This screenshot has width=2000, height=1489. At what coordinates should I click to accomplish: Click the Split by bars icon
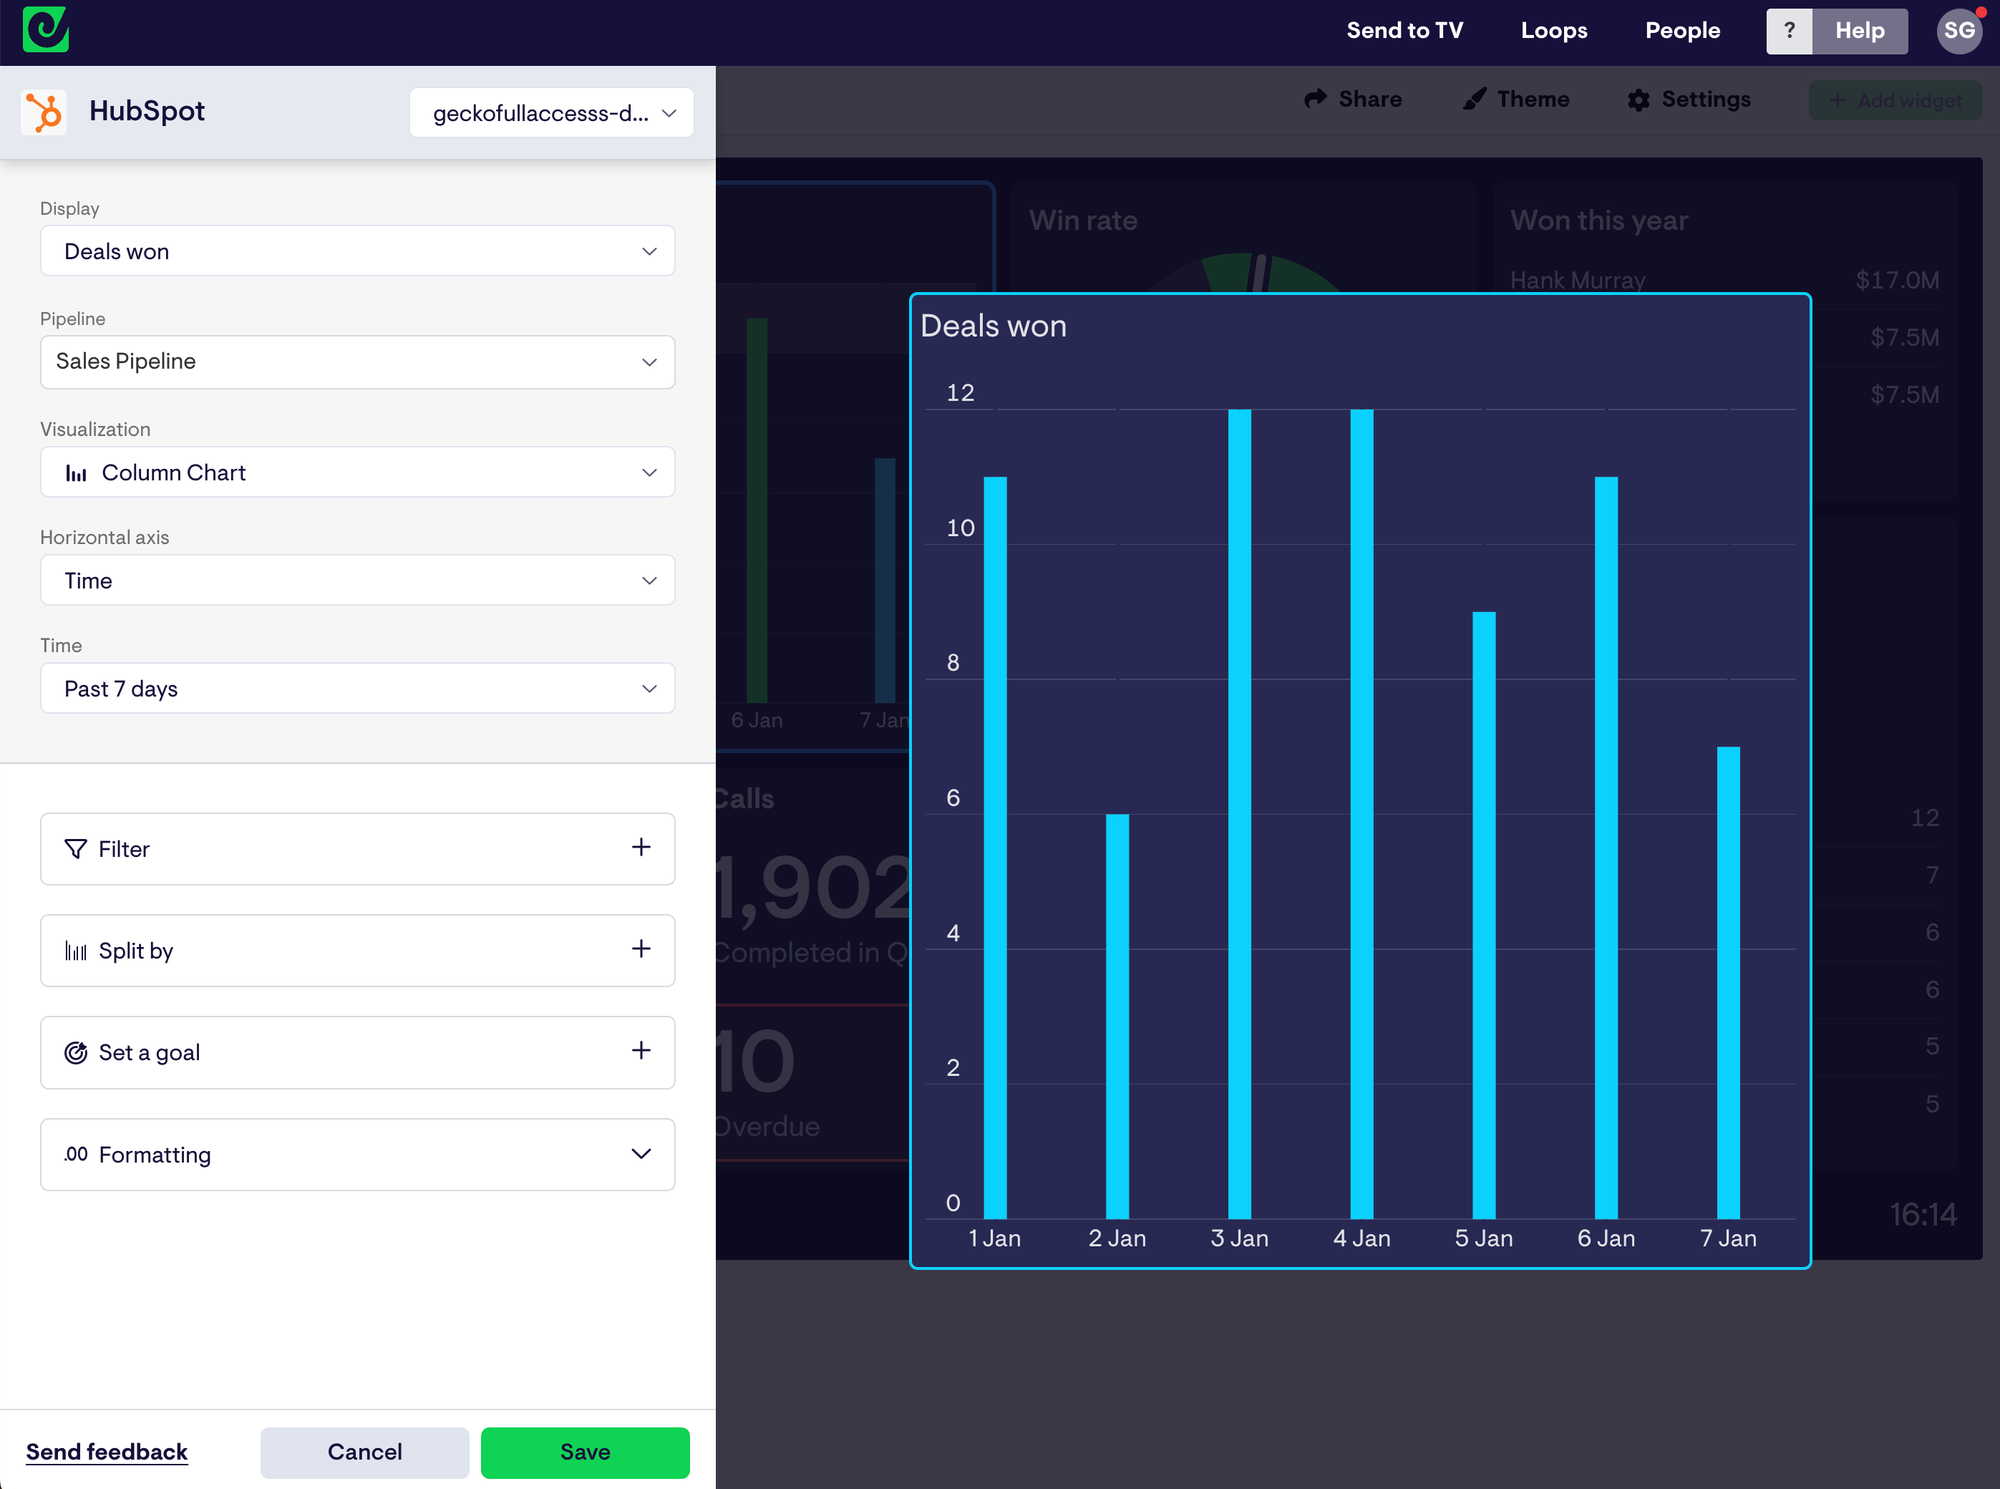75,951
